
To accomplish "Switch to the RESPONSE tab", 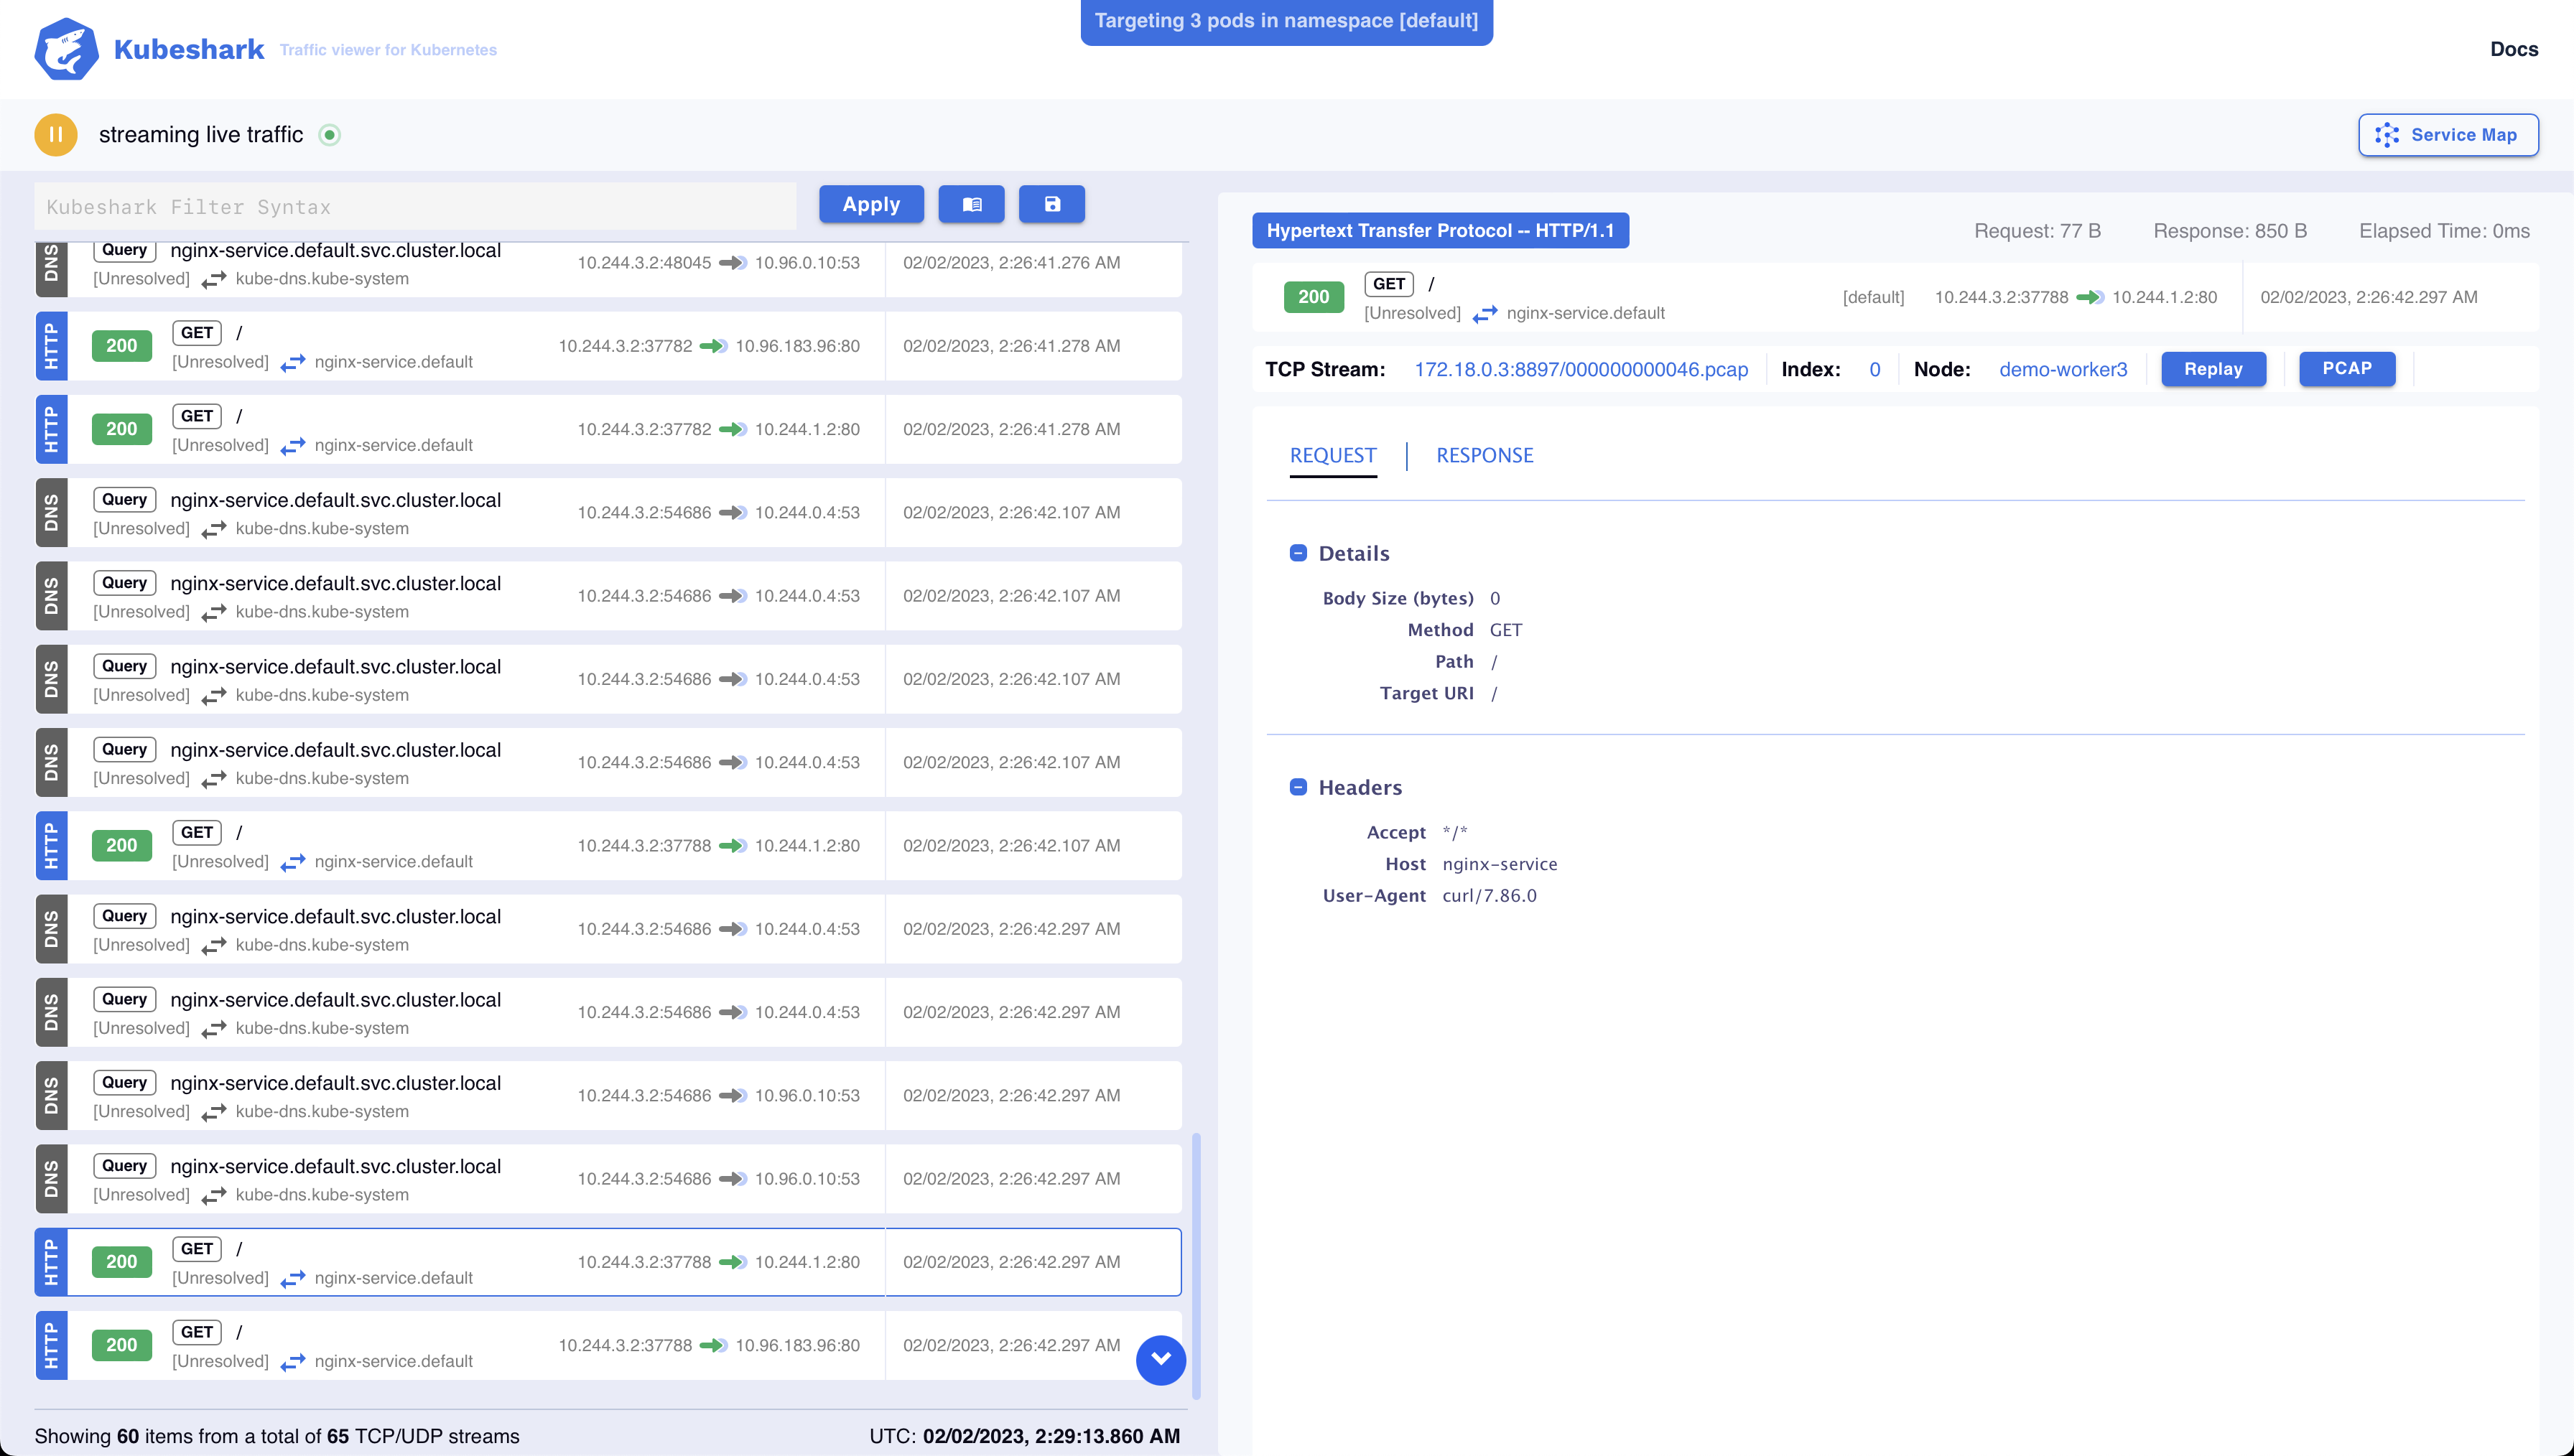I will click(1484, 455).
